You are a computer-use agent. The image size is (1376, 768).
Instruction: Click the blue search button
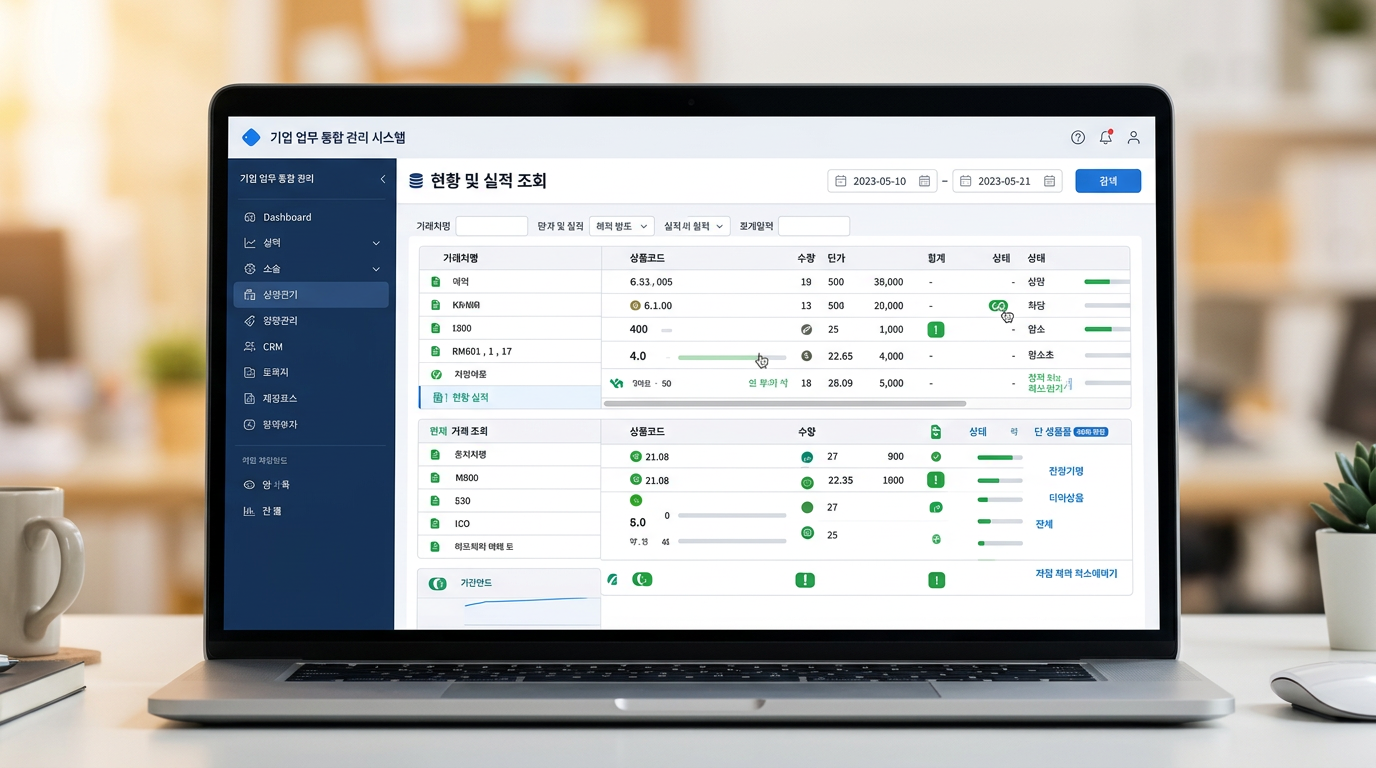click(1108, 181)
